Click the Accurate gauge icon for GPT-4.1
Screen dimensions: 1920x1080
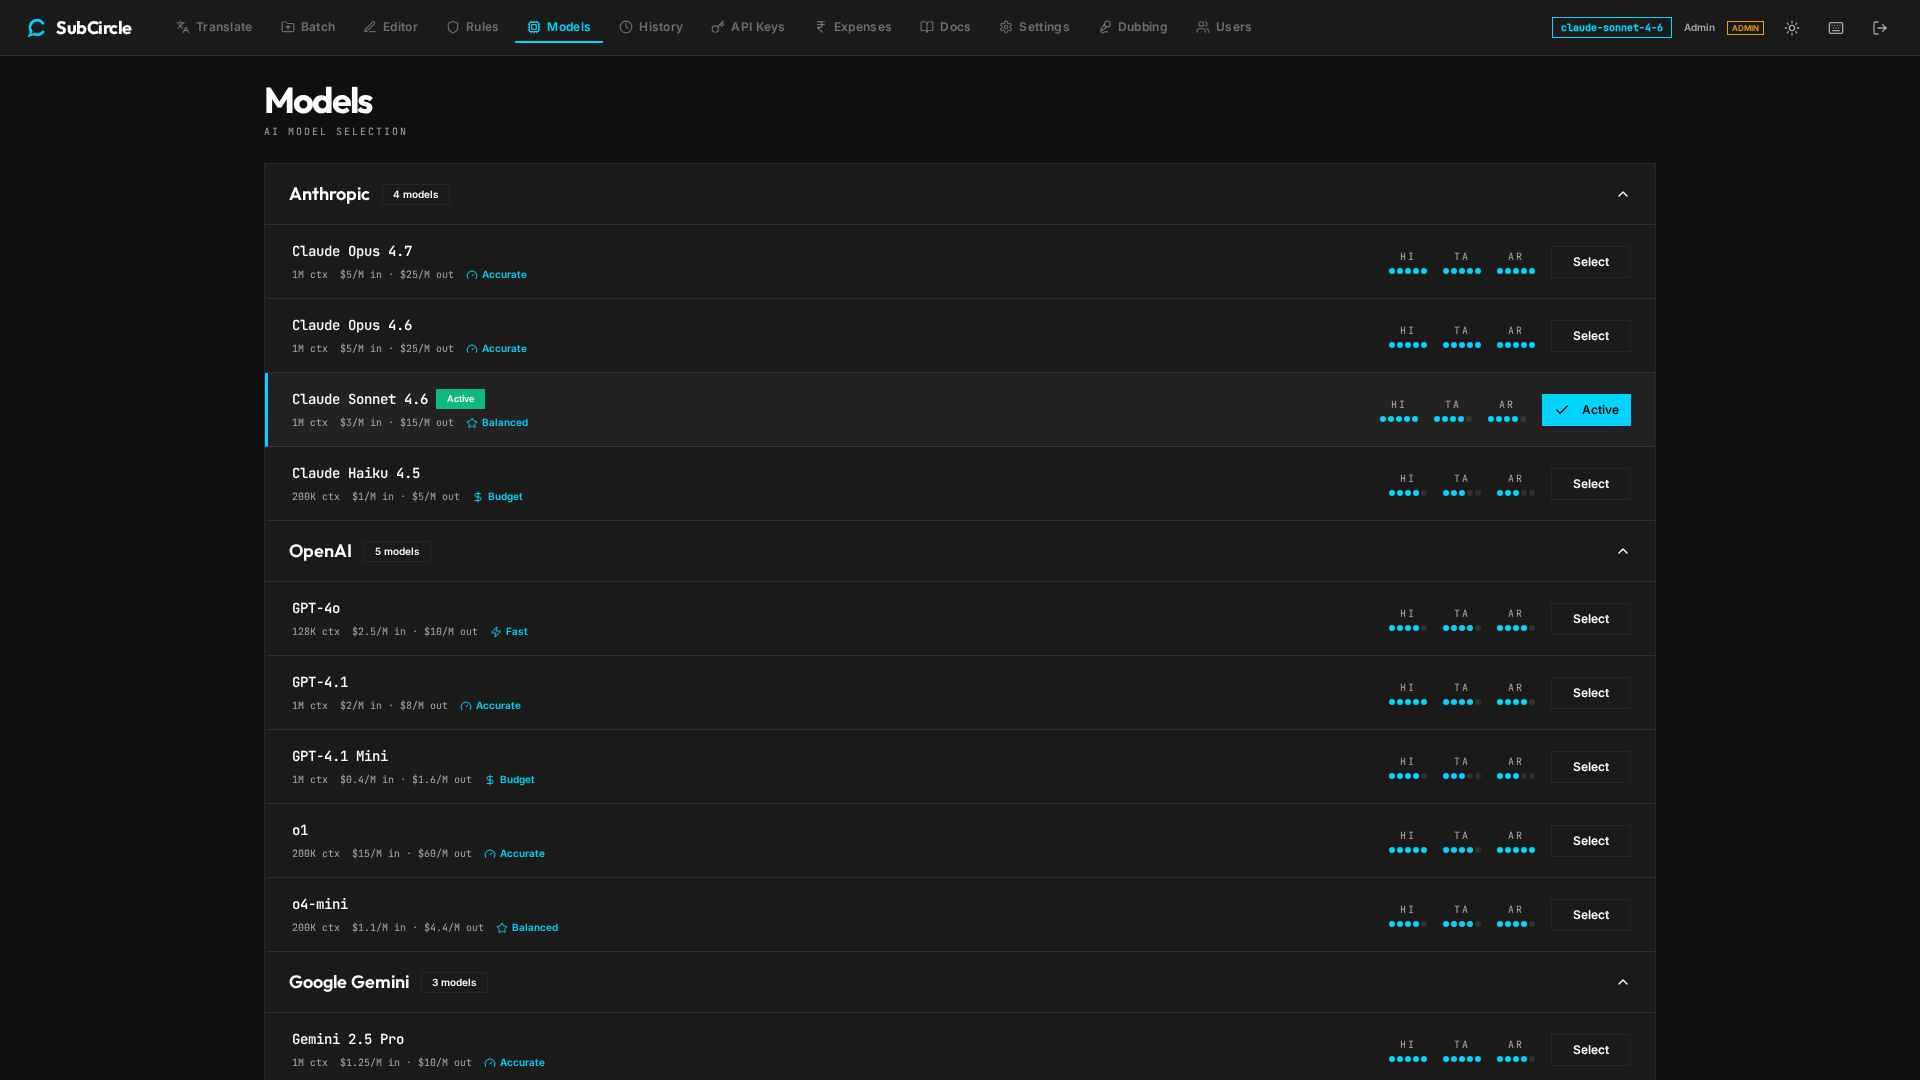(x=466, y=706)
